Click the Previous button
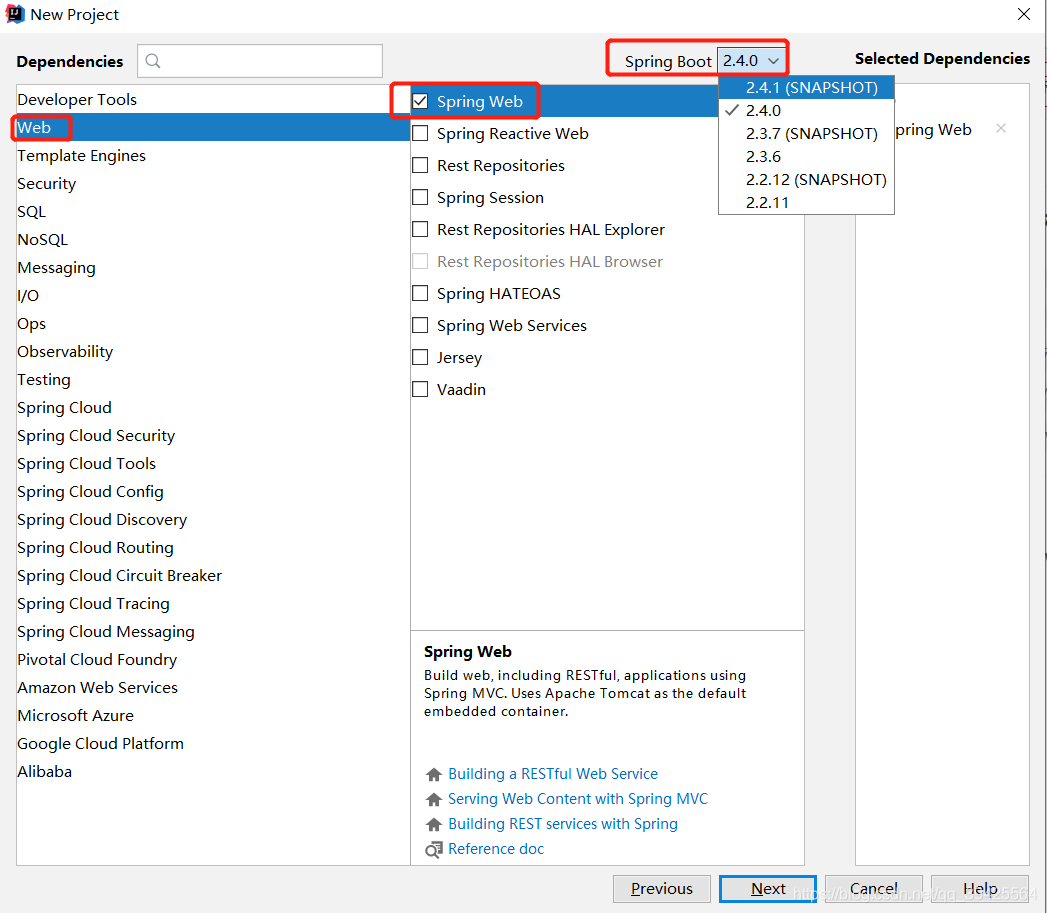 pos(662,889)
